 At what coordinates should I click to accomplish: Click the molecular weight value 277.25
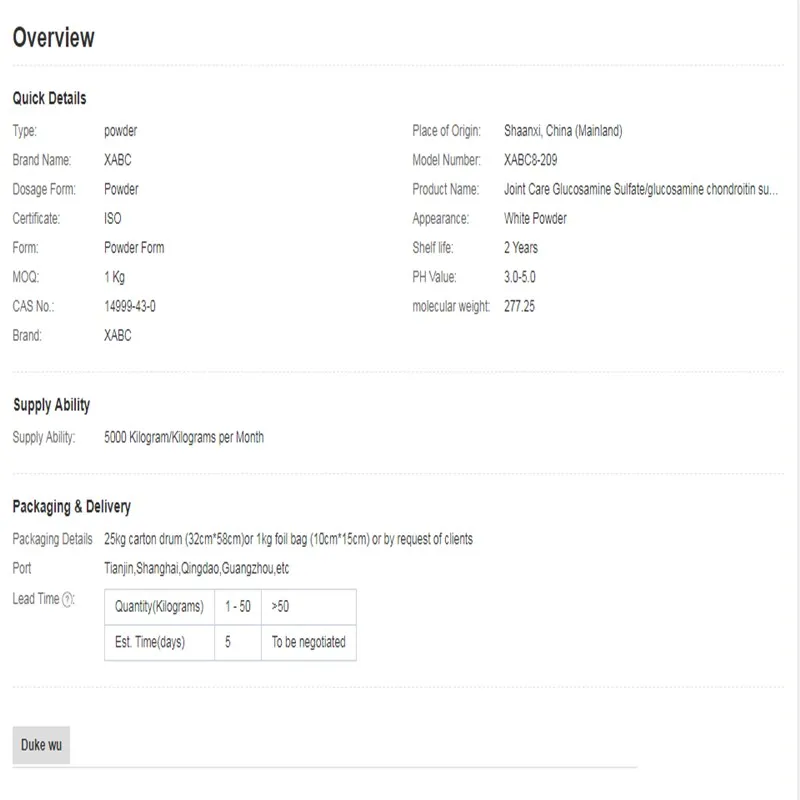pos(519,306)
